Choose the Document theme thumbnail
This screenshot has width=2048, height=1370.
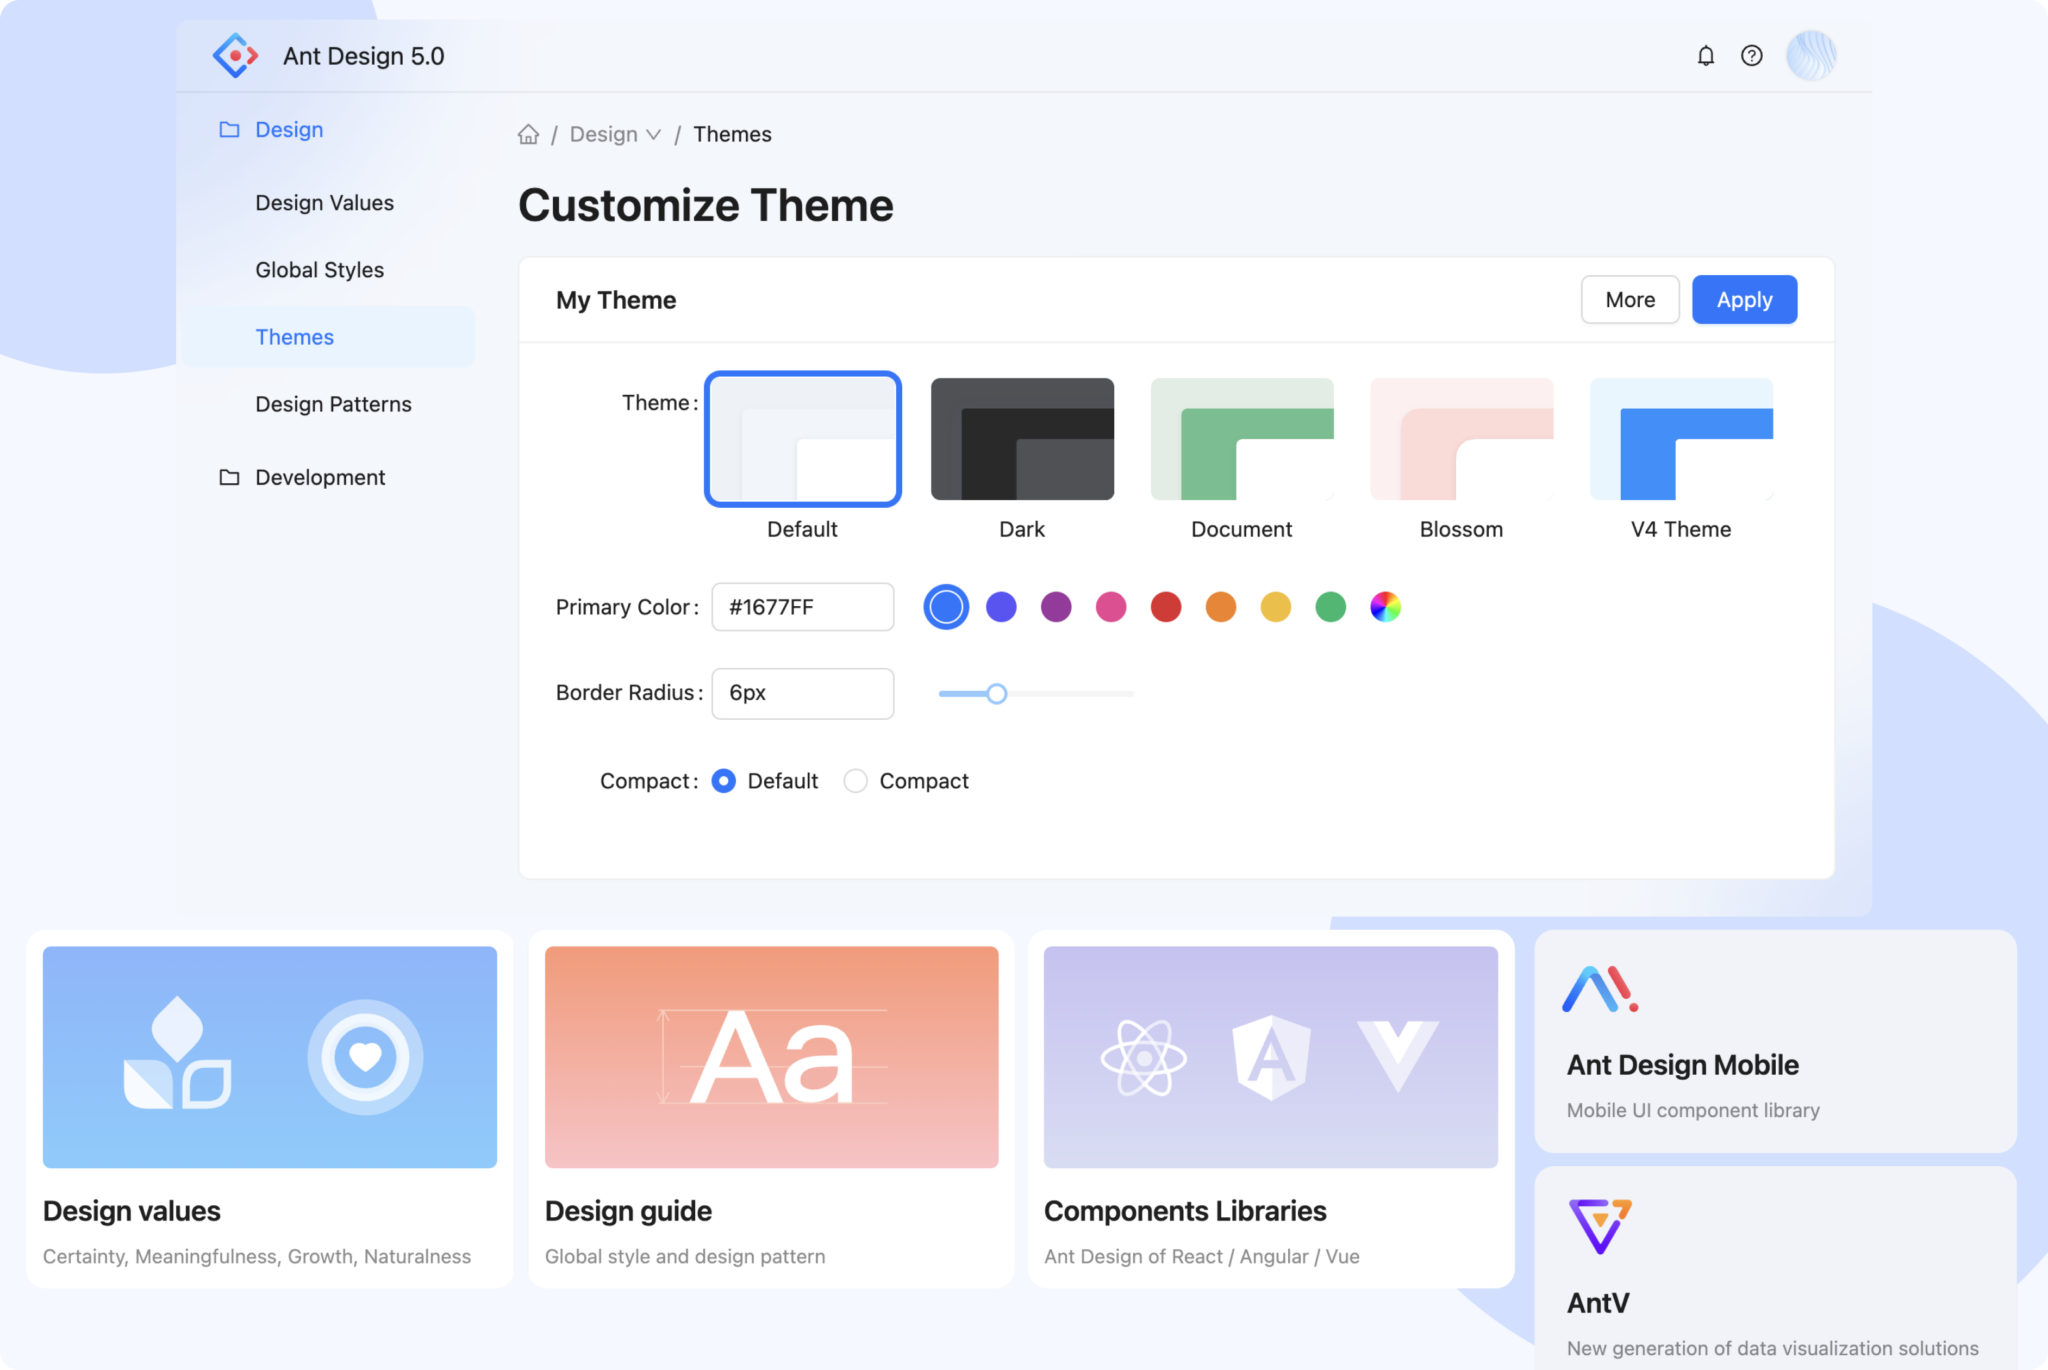tap(1242, 439)
